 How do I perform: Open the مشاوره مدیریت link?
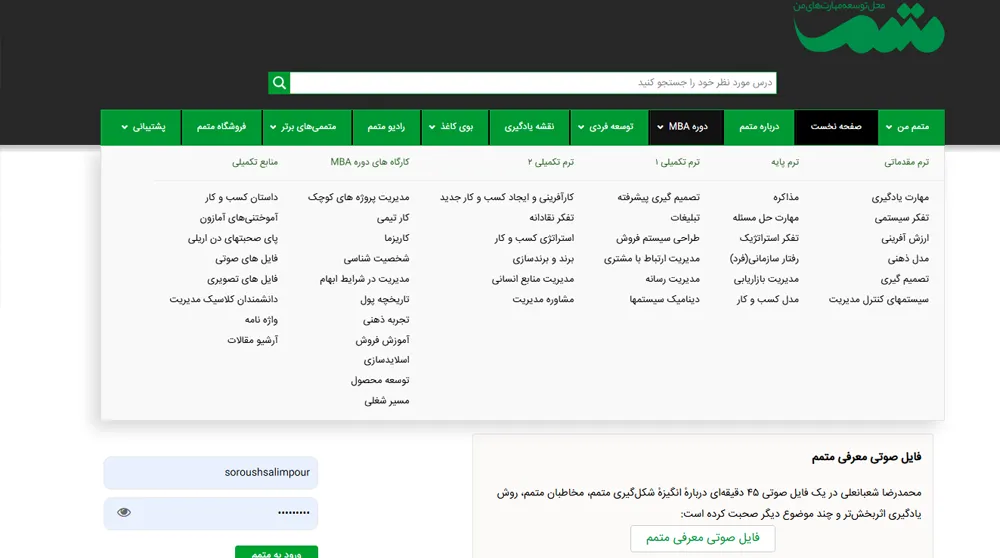tap(543, 300)
